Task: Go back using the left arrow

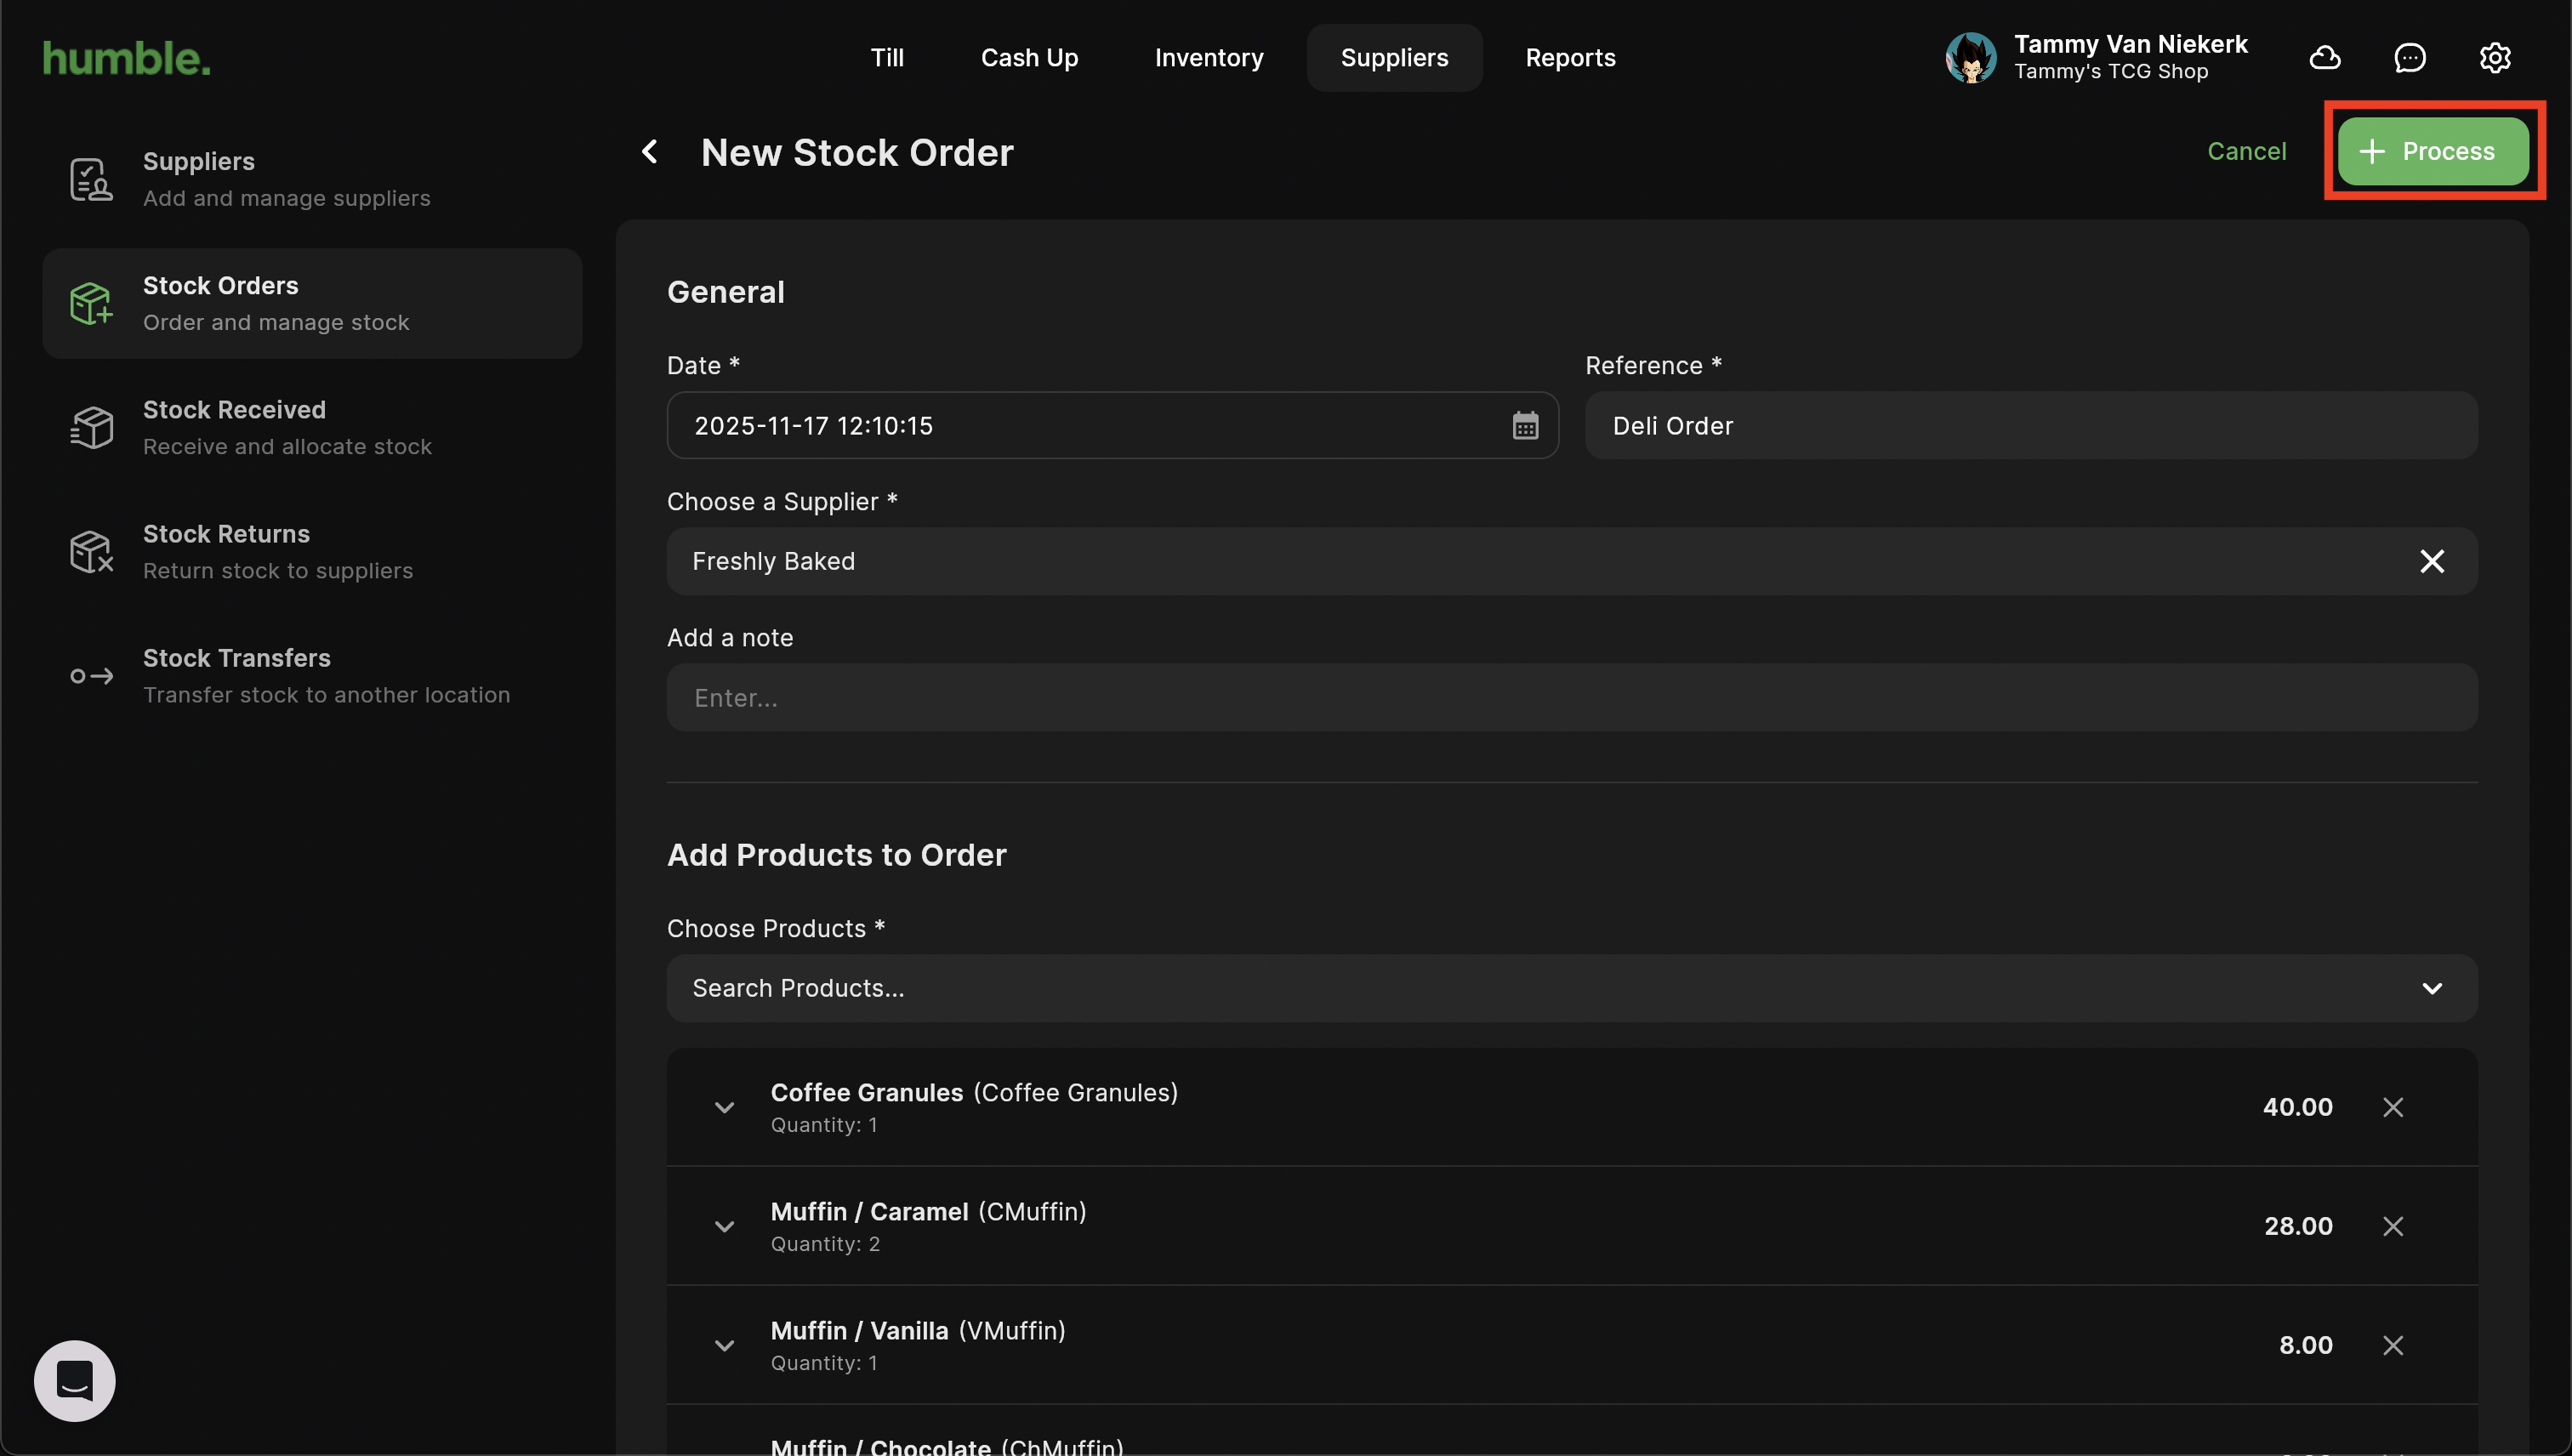Action: tap(650, 152)
